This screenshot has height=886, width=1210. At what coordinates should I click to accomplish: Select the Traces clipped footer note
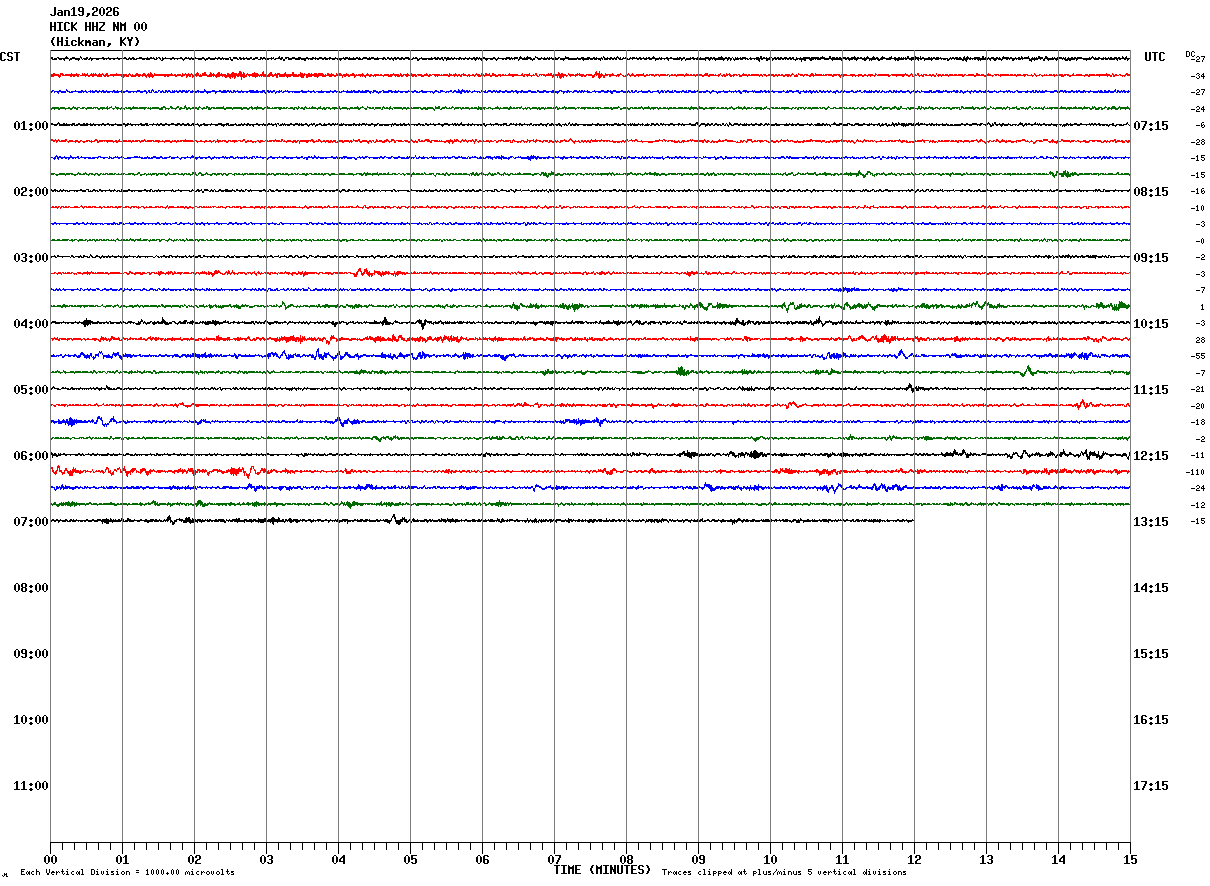point(784,873)
